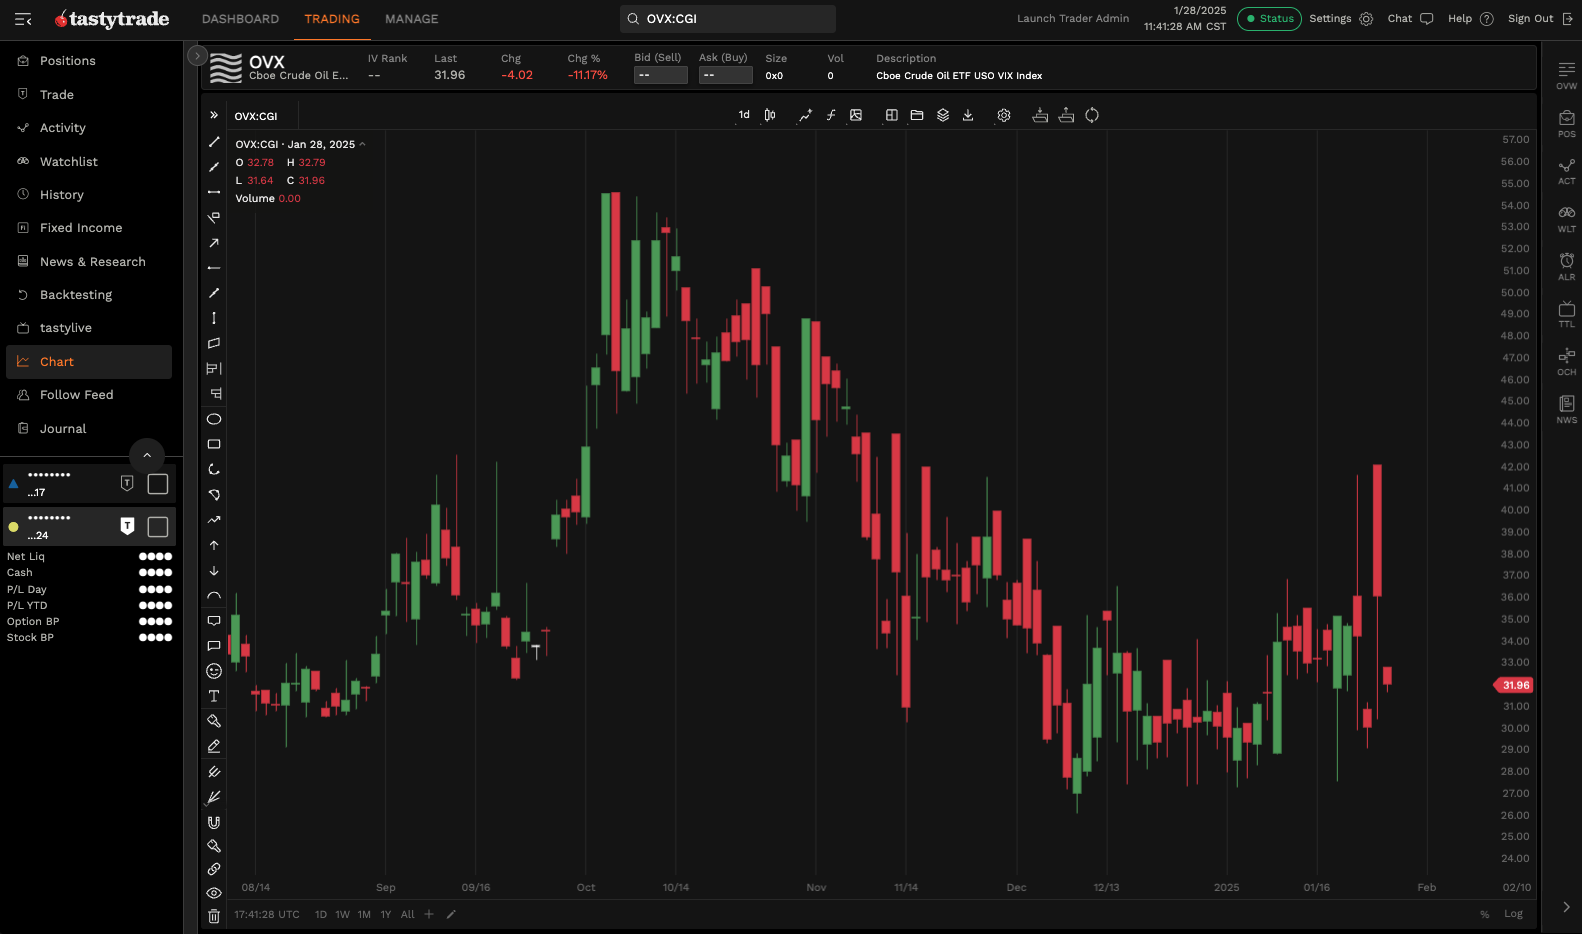Open Settings in the top bar

click(x=1341, y=19)
